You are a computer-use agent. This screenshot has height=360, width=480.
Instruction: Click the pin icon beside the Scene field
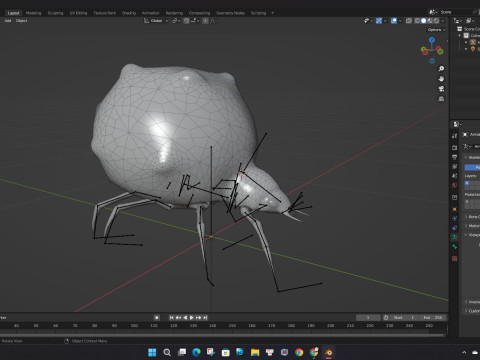(475, 12)
